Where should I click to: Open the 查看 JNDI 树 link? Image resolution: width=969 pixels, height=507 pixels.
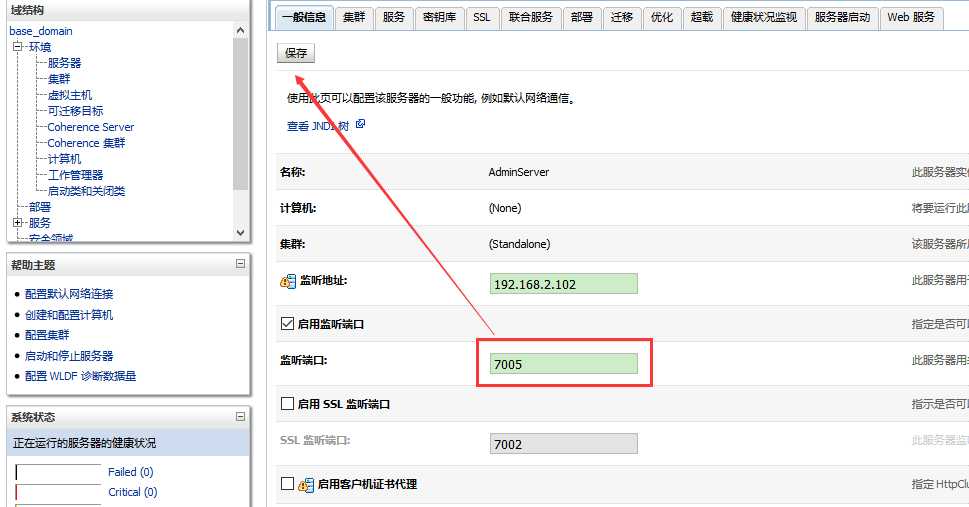[318, 126]
